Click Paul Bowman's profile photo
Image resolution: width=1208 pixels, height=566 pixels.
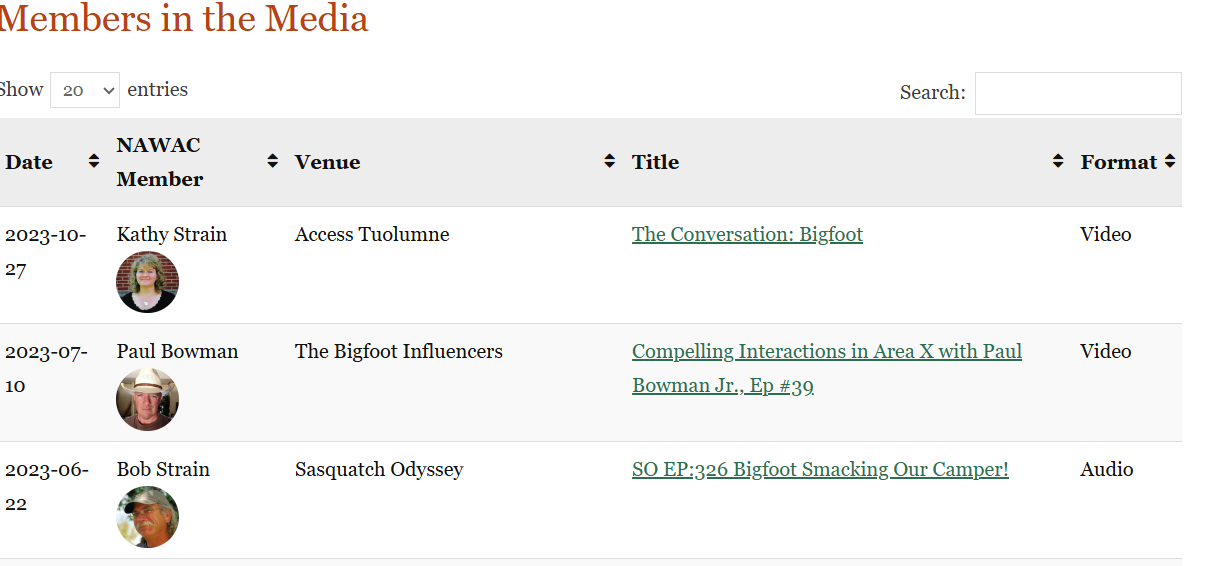148,399
